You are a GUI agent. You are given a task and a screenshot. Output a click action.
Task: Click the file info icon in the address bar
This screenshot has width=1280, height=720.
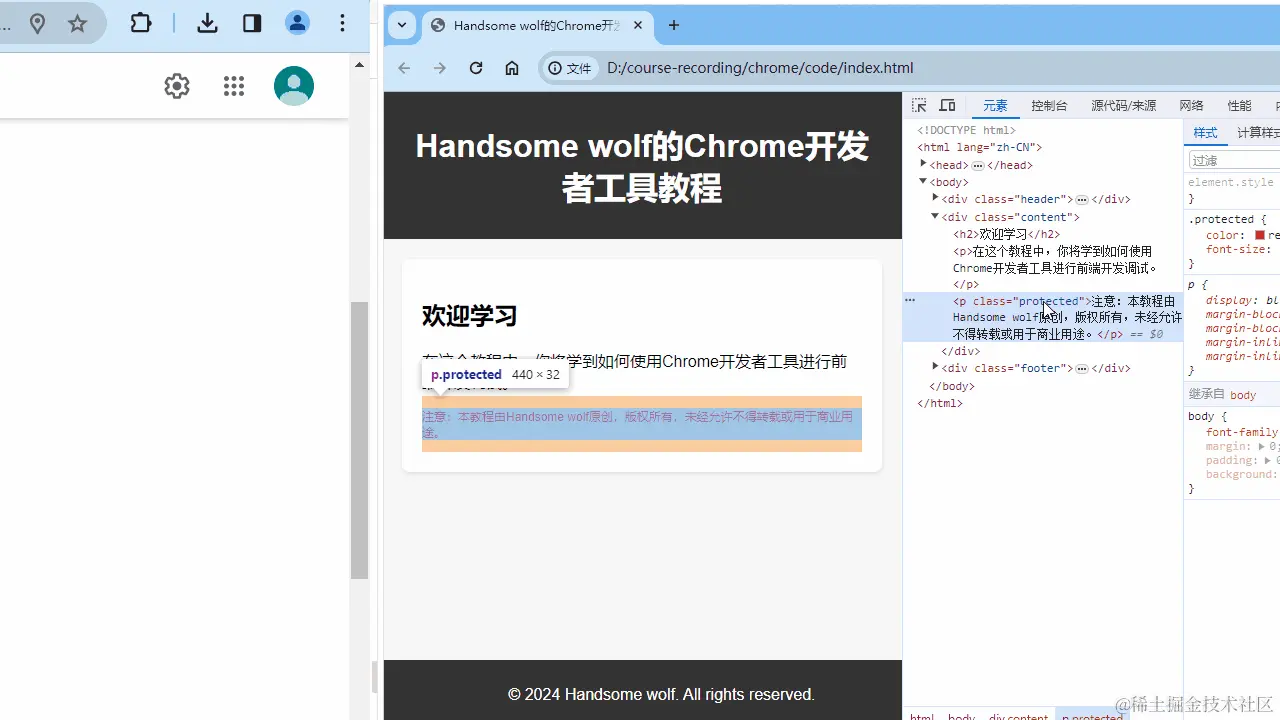[570, 68]
